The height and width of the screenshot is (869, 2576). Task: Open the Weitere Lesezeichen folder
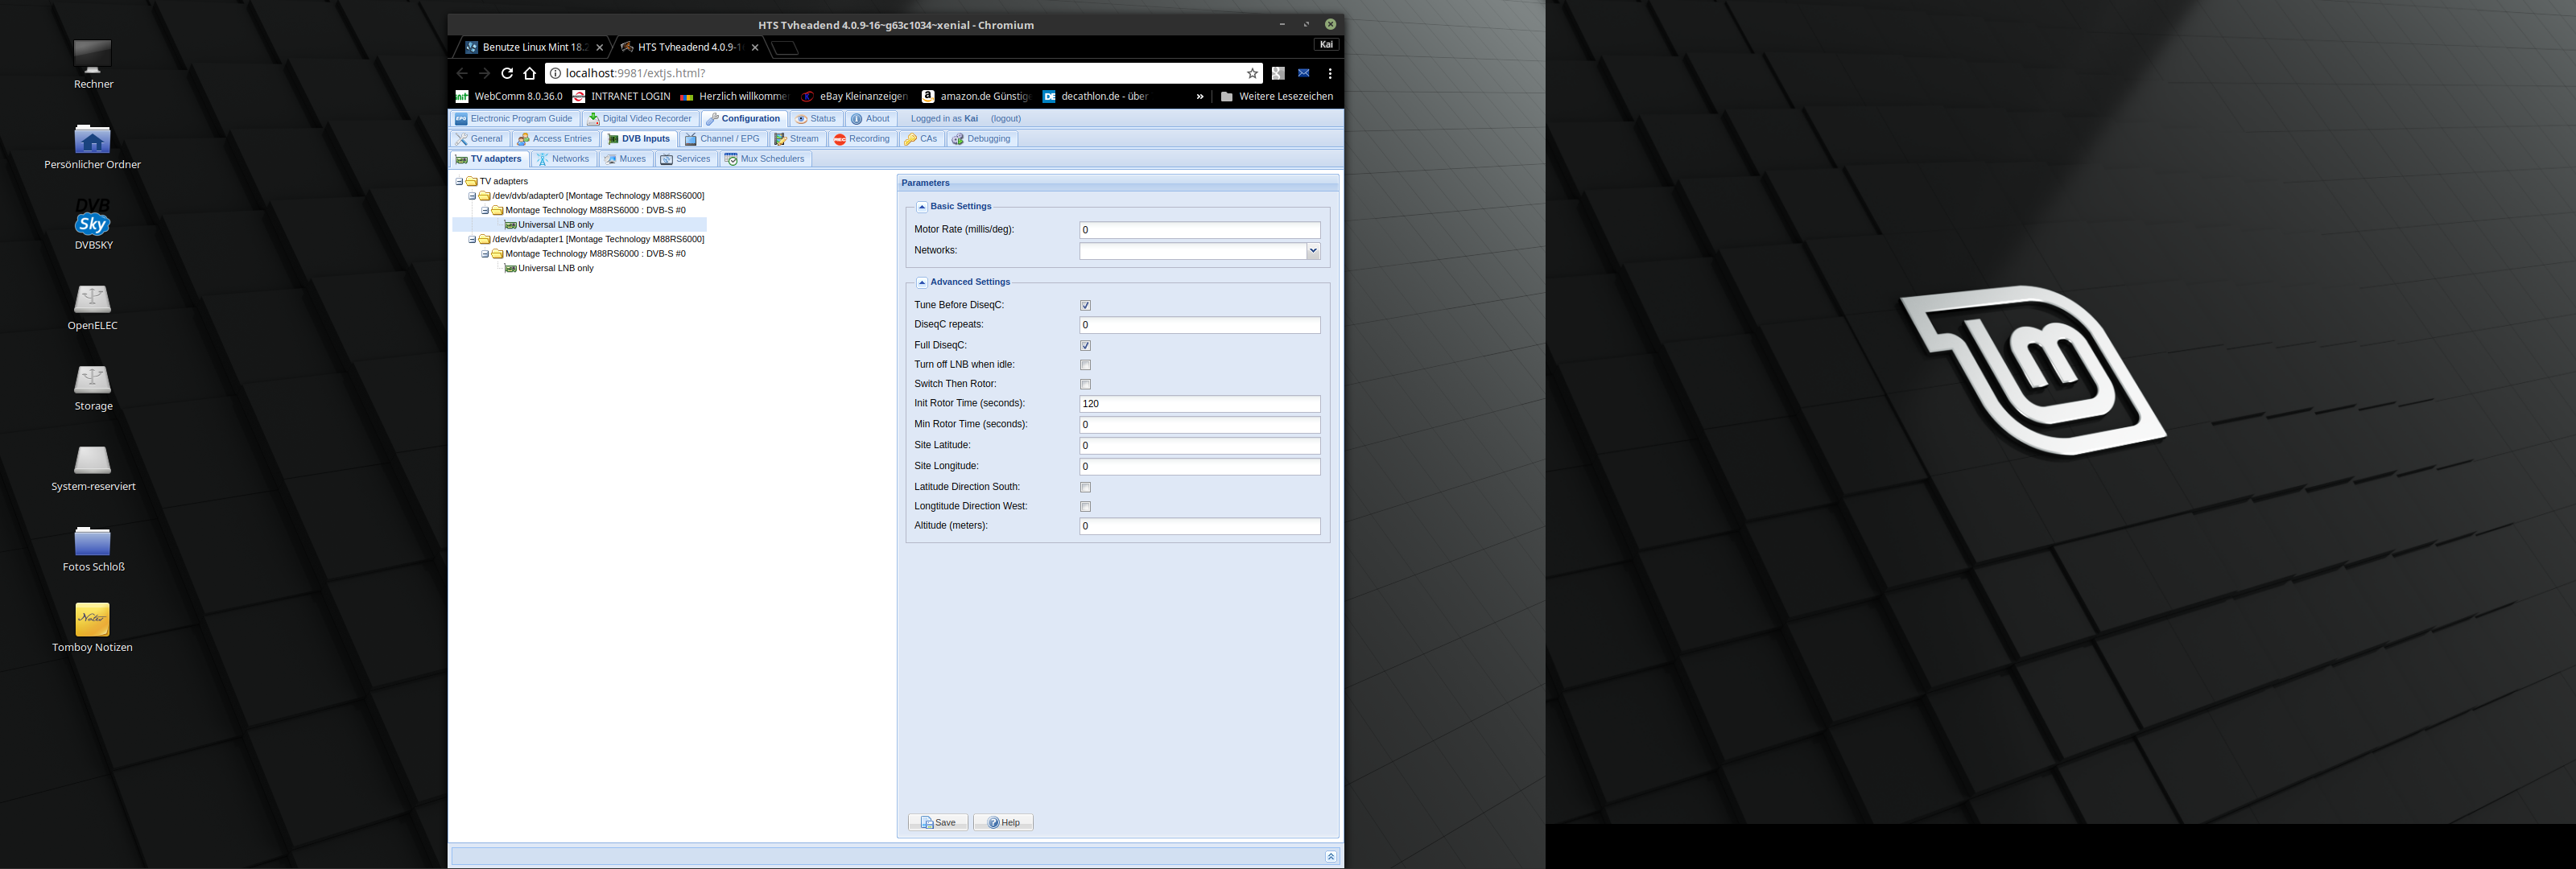pos(1277,97)
